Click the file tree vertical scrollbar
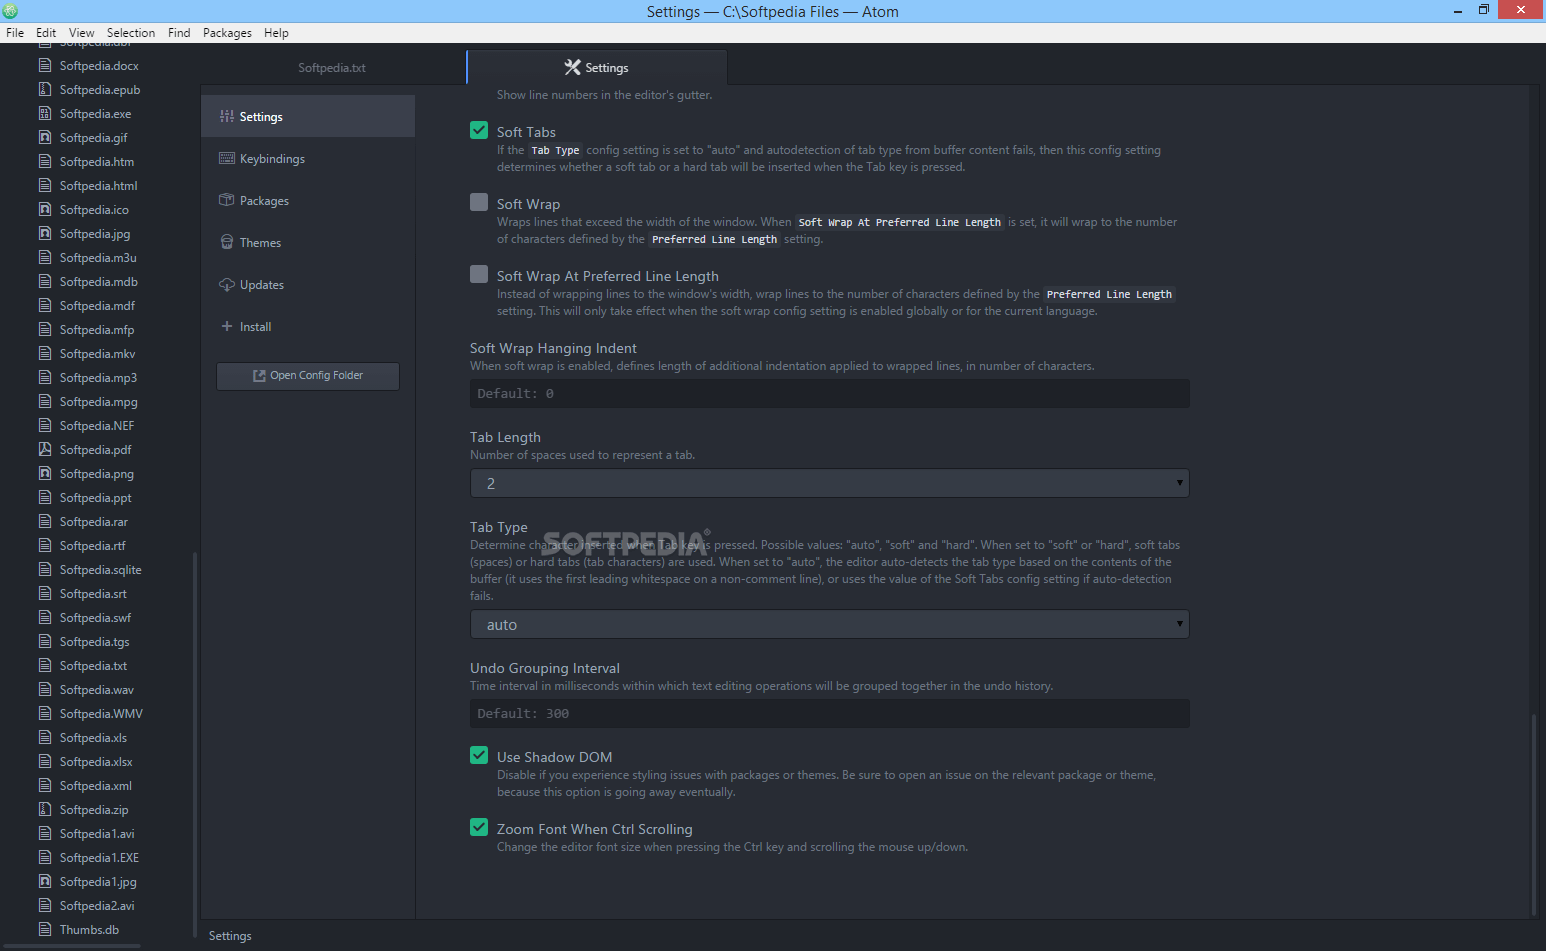This screenshot has width=1546, height=951. click(195, 745)
